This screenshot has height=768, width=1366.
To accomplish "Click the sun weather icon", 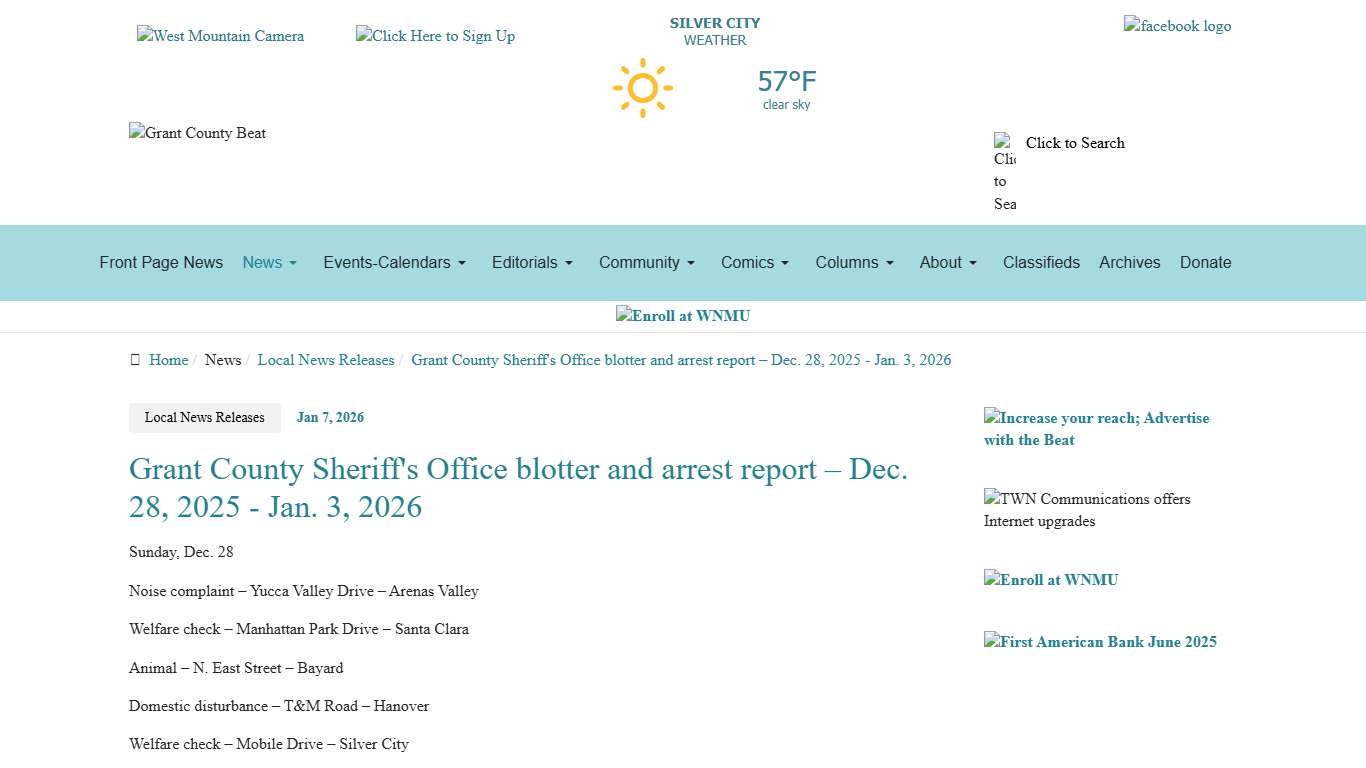I will [643, 88].
